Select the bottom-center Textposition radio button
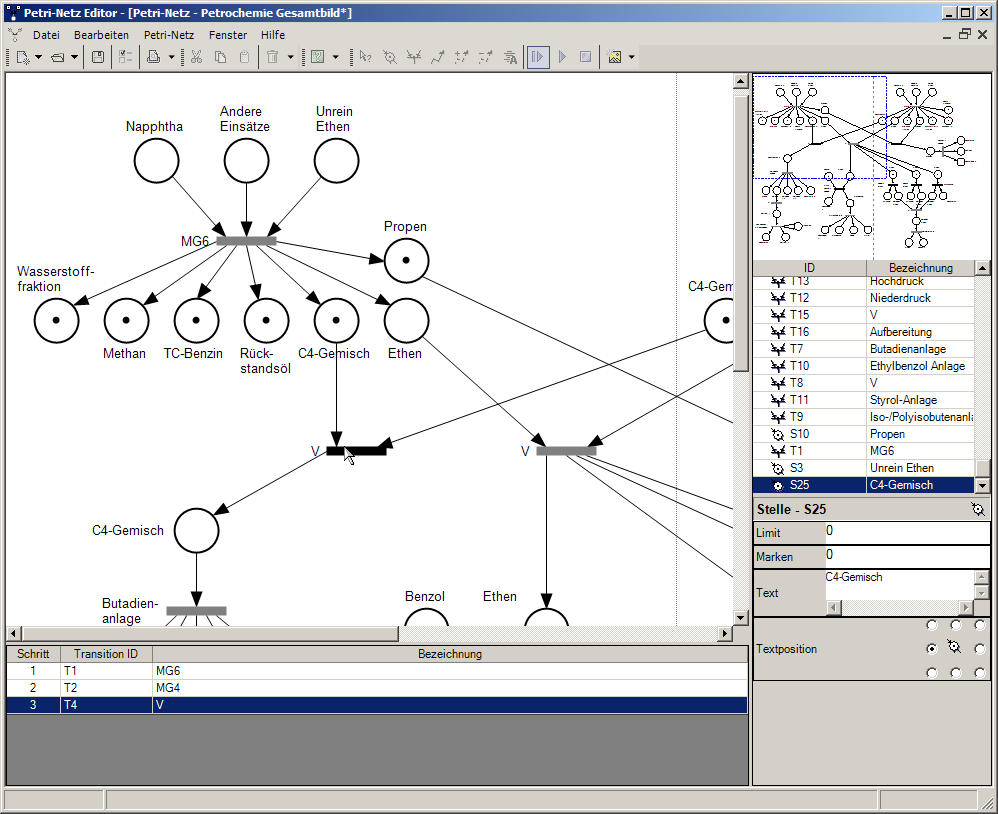This screenshot has height=814, width=998. pyautogui.click(x=955, y=673)
